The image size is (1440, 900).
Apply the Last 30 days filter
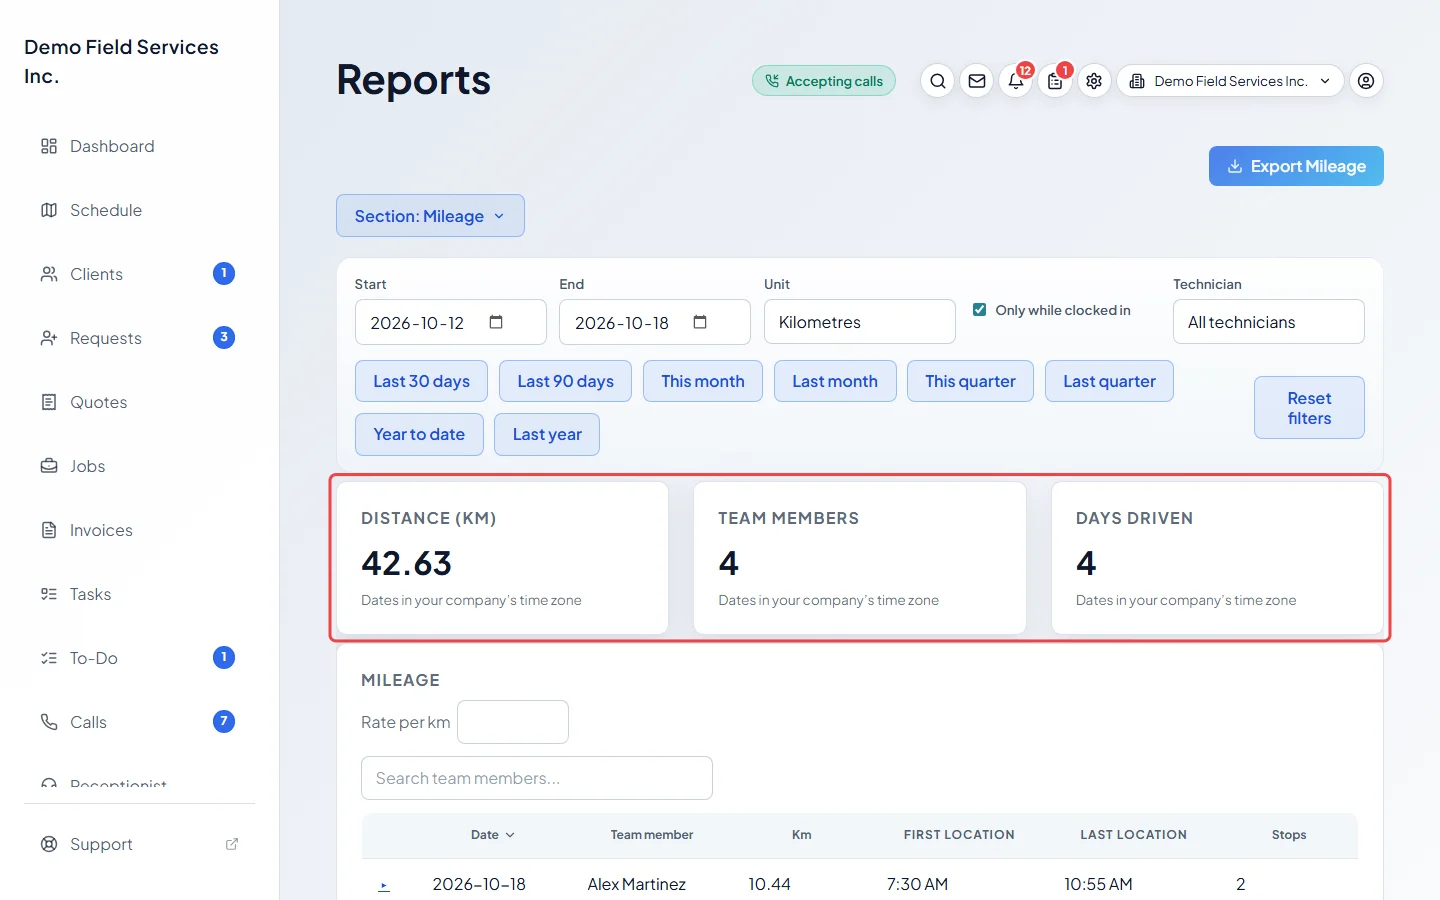point(421,381)
